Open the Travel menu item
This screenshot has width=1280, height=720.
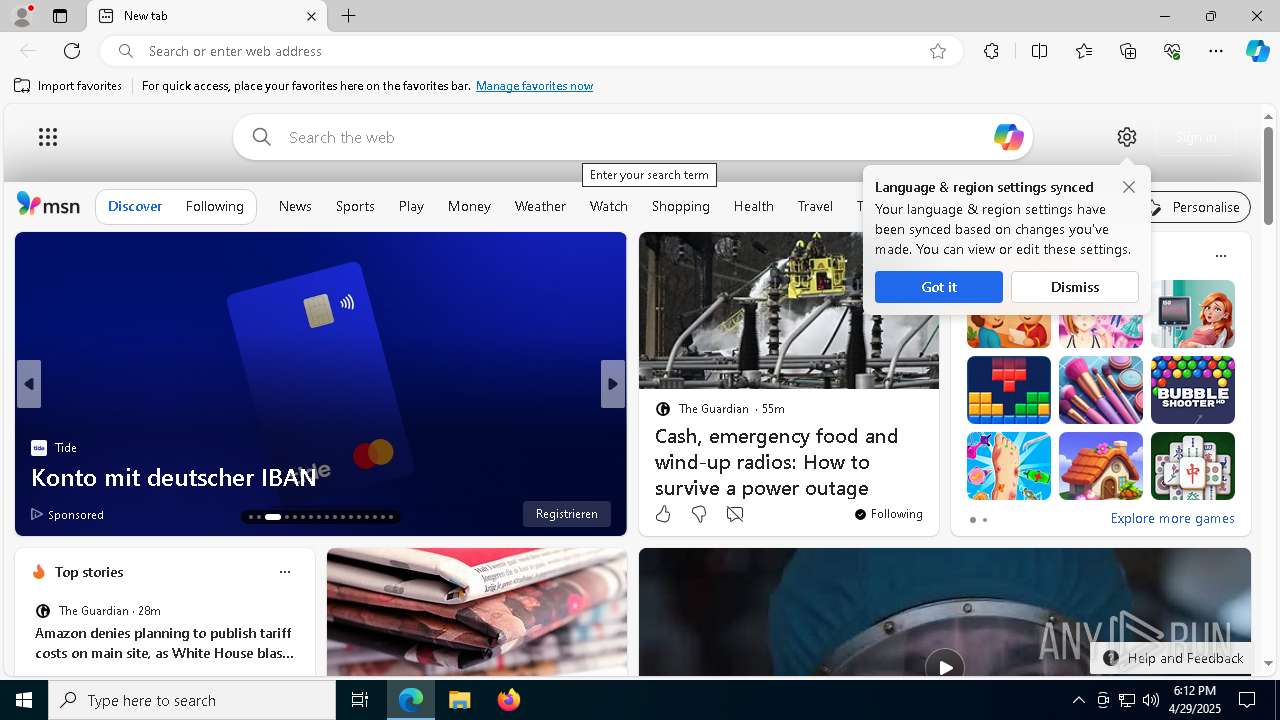815,206
